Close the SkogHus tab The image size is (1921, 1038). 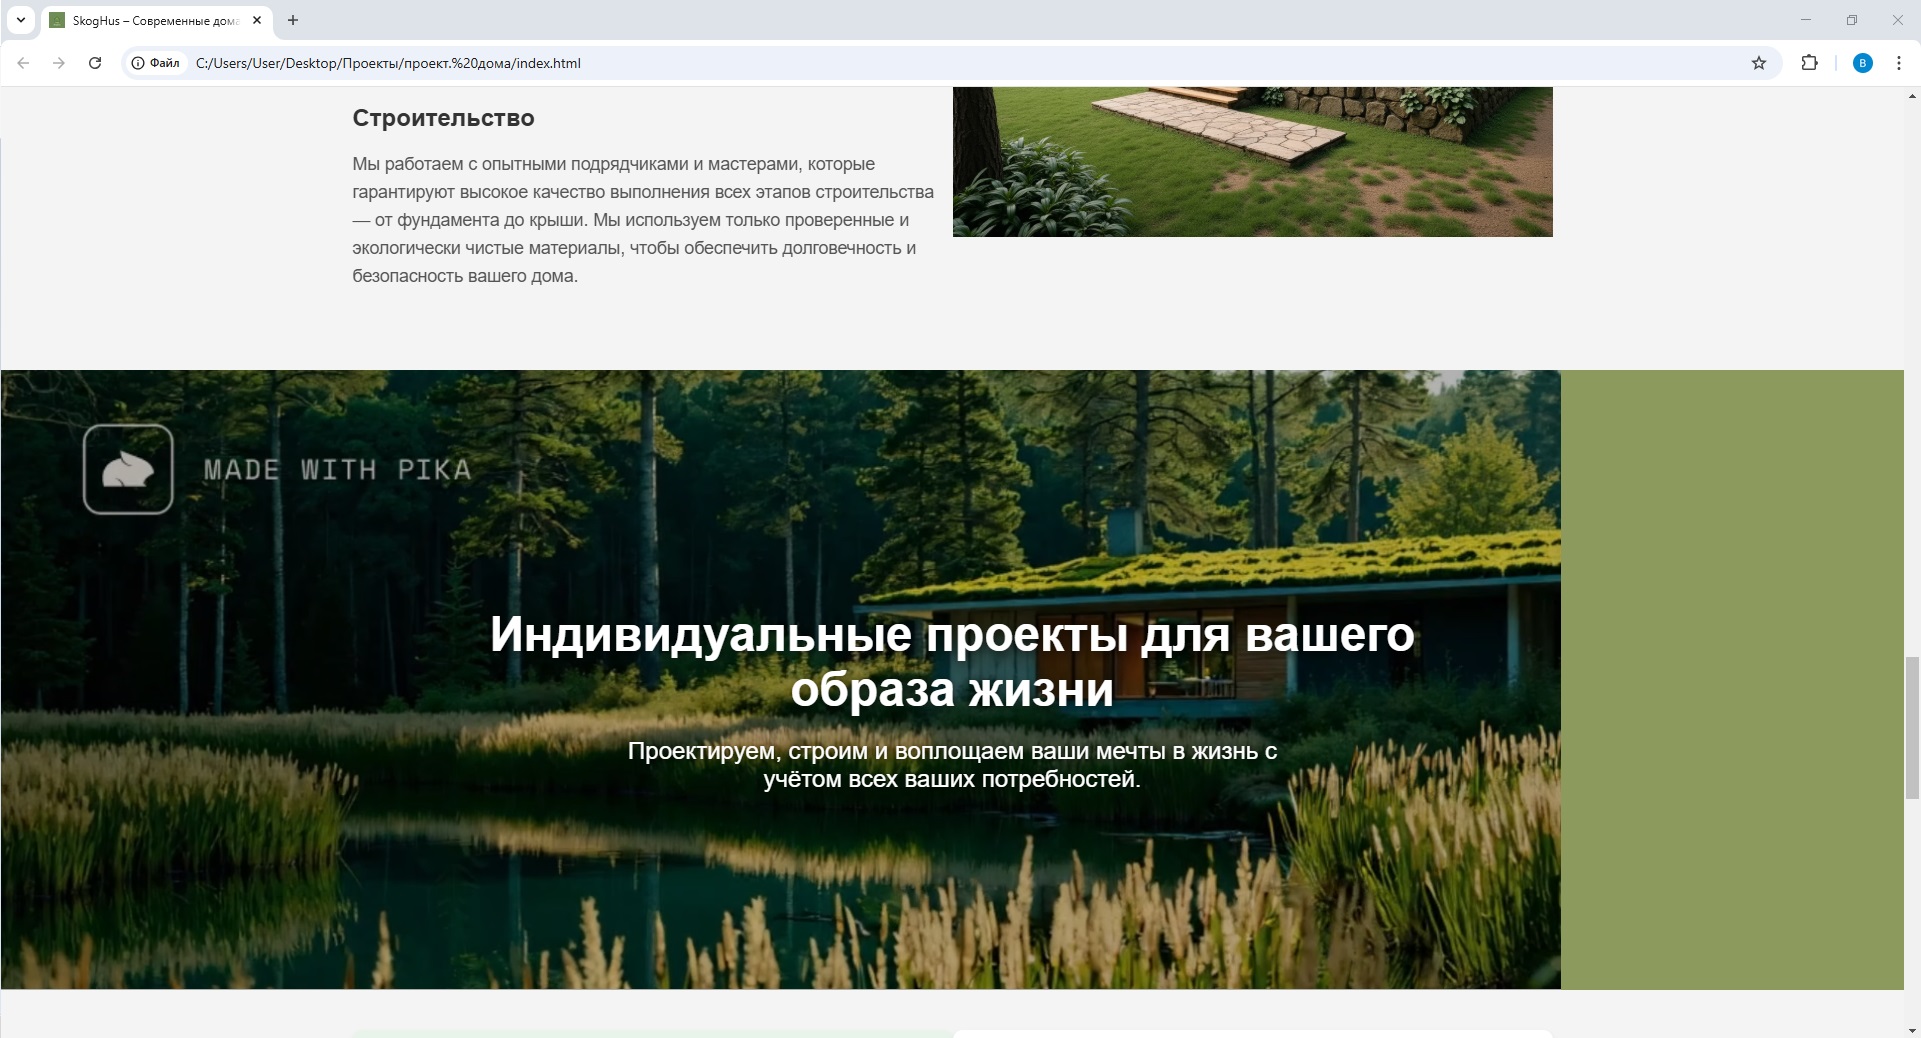pyautogui.click(x=256, y=20)
